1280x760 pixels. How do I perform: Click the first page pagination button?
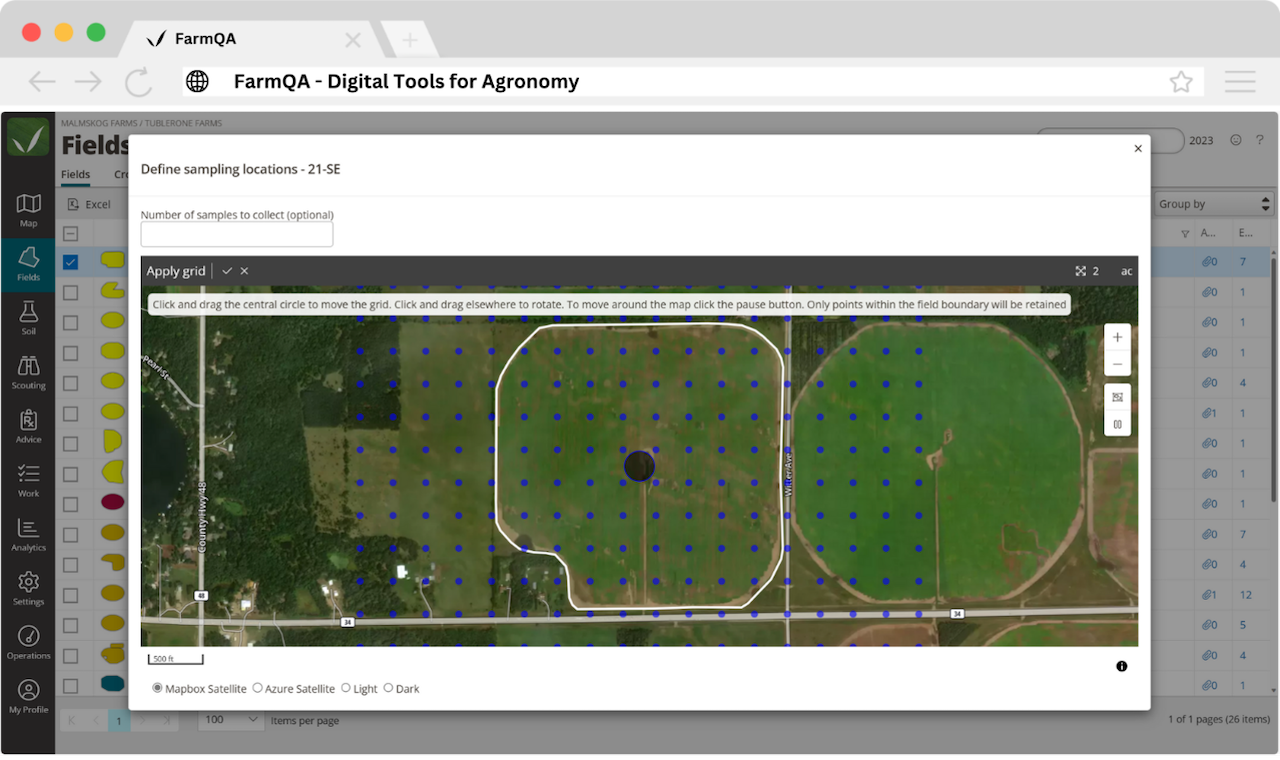[x=72, y=720]
